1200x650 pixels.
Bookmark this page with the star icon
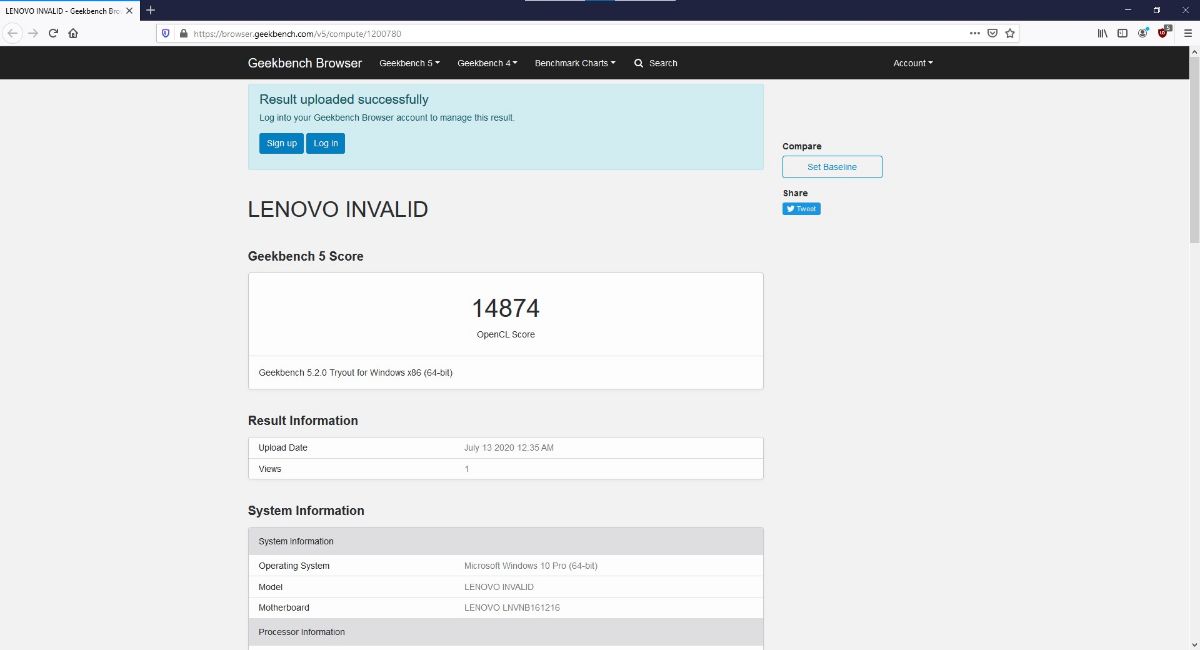pos(1010,33)
